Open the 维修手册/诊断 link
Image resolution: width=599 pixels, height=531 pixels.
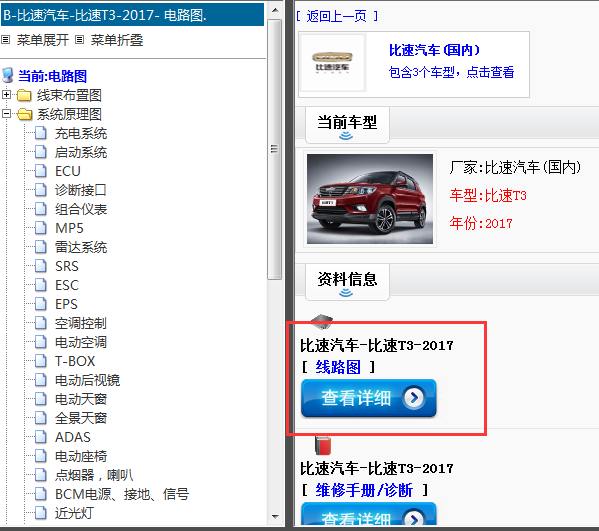click(x=364, y=490)
